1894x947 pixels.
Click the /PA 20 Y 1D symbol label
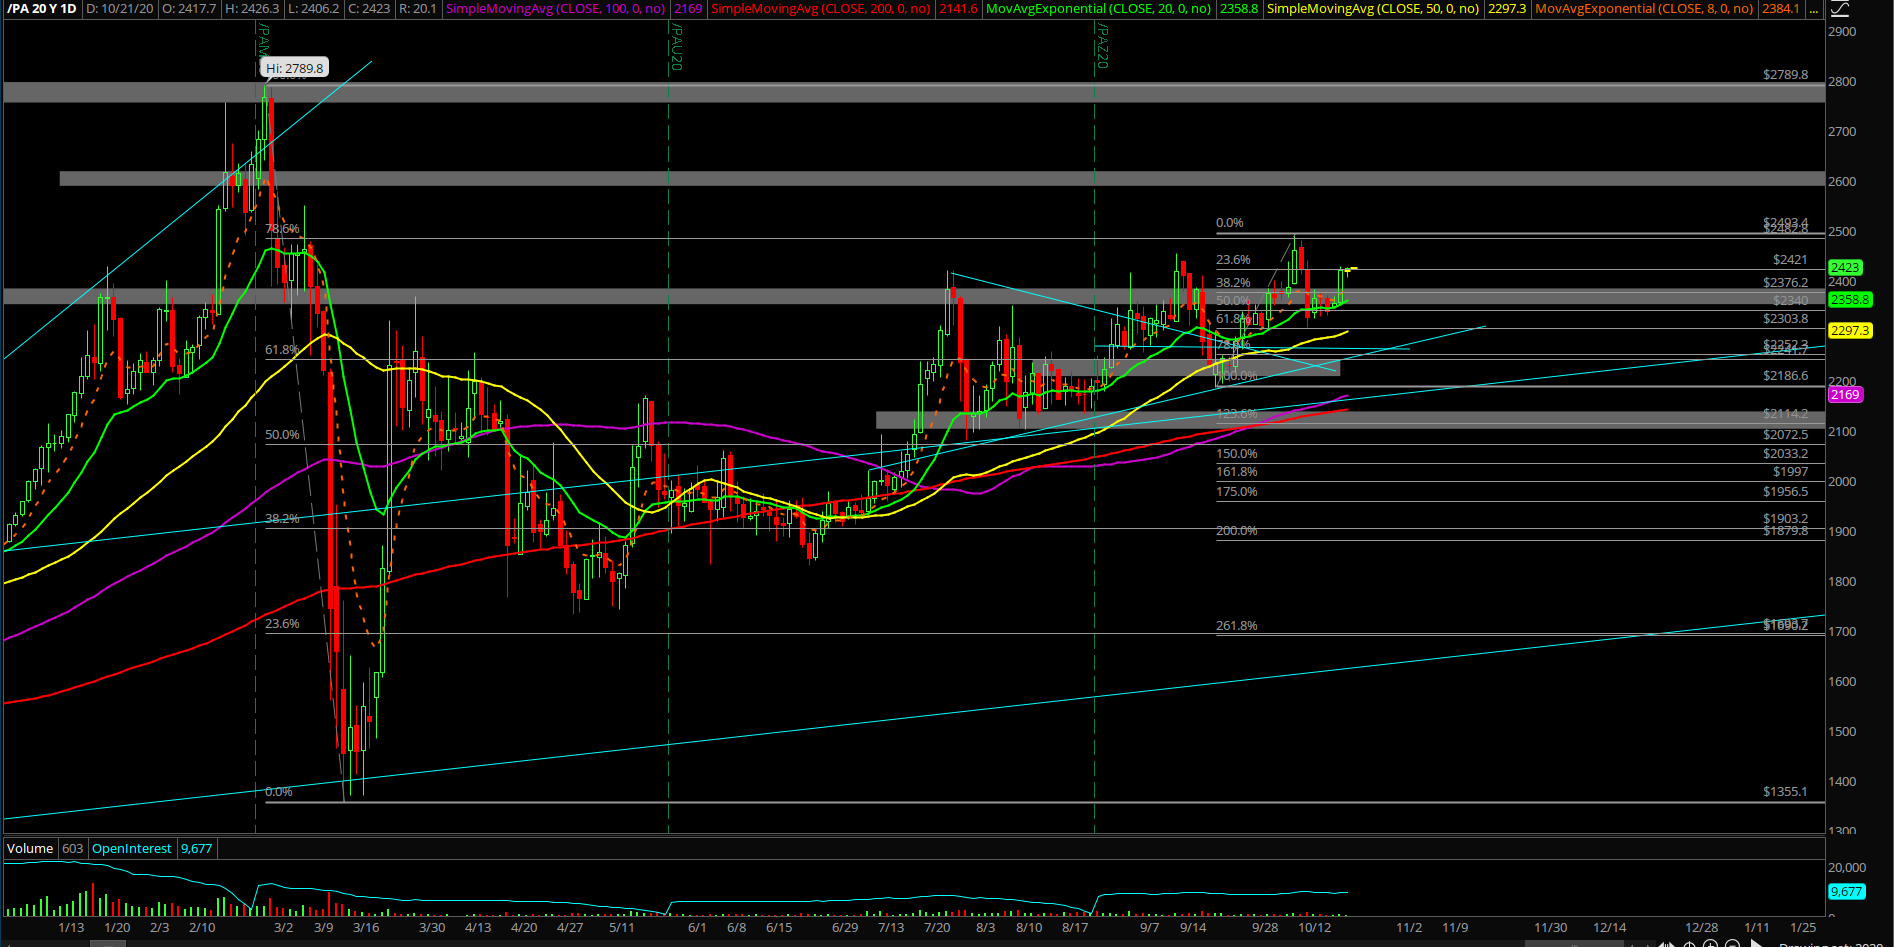tap(42, 8)
